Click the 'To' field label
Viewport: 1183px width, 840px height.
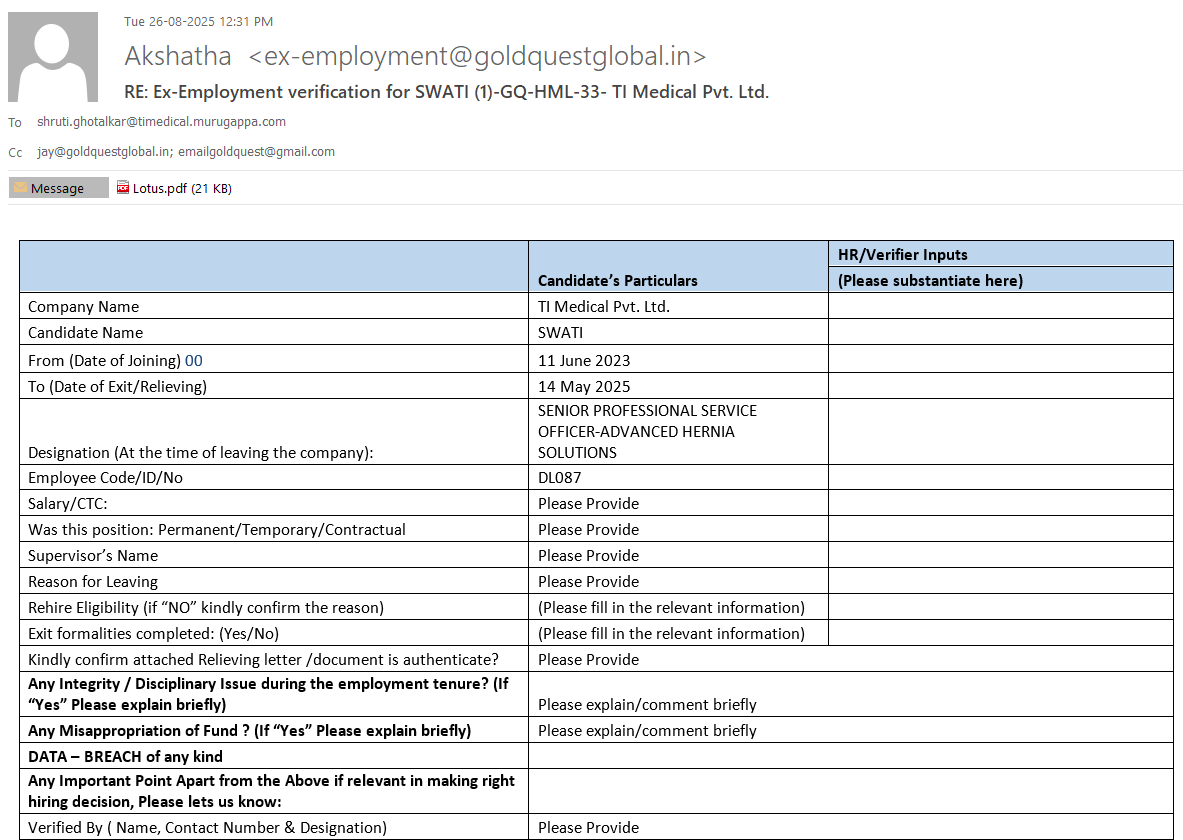pos(15,122)
